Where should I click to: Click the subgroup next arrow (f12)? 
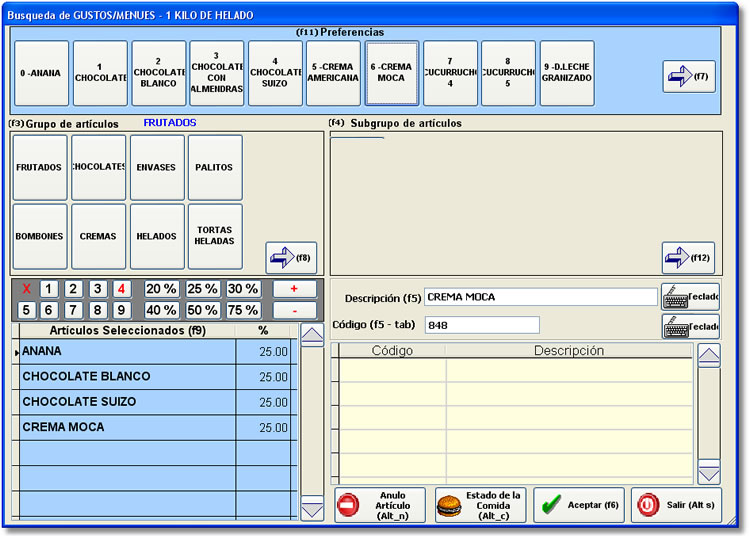tap(688, 257)
